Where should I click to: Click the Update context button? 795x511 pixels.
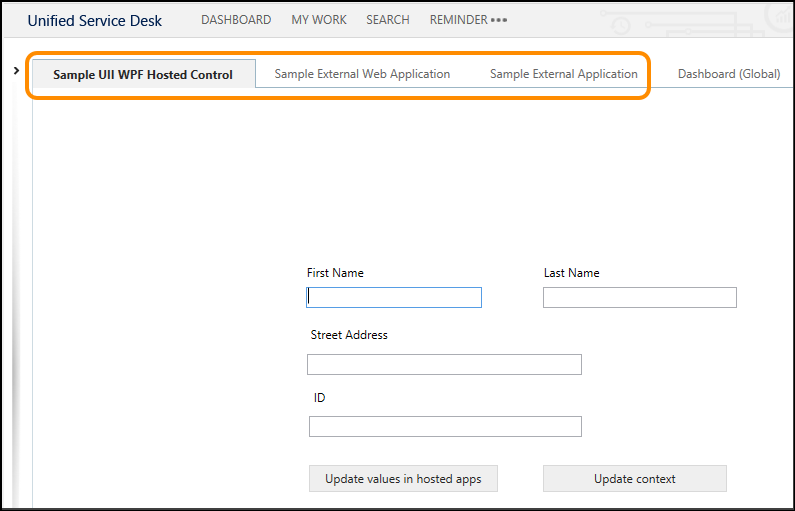[x=635, y=479]
